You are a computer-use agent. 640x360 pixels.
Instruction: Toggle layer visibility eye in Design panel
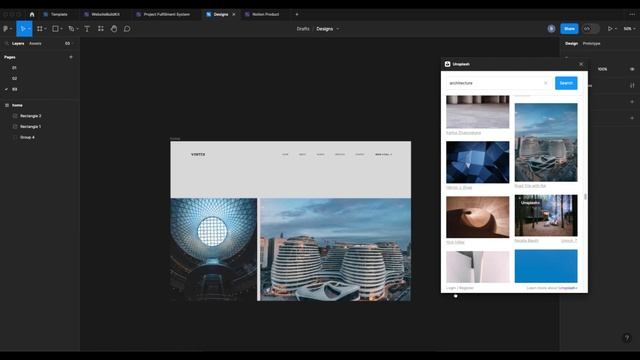click(632, 69)
